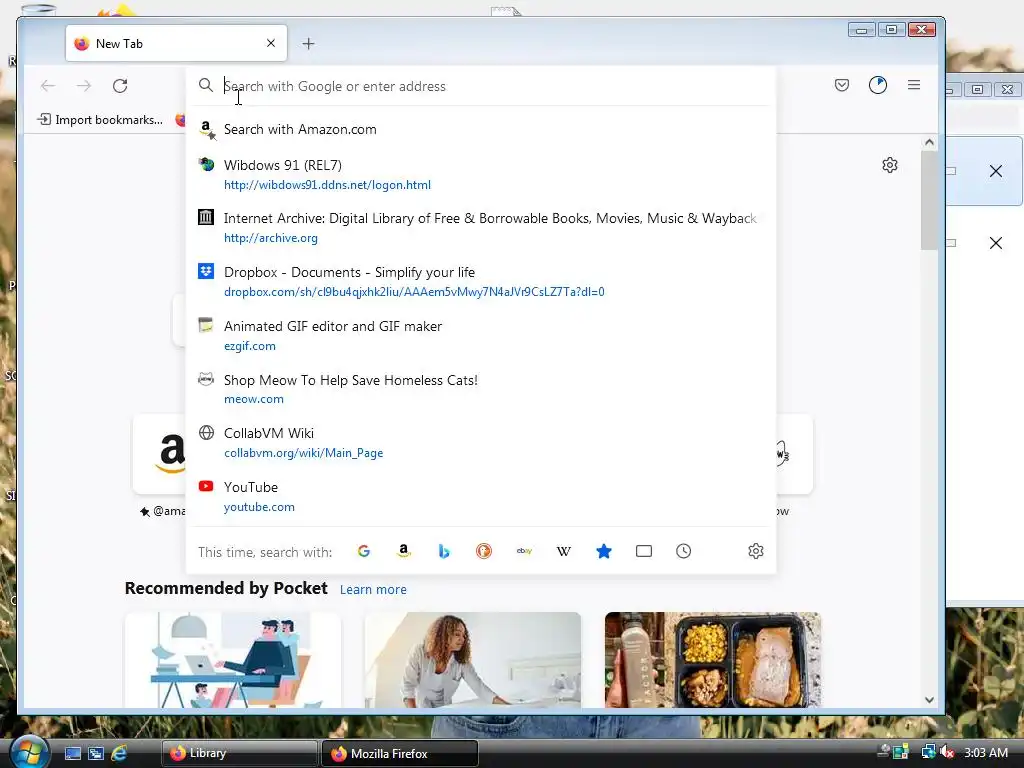Open Pocket story with desk illustration
The width and height of the screenshot is (1024, 768).
232,660
